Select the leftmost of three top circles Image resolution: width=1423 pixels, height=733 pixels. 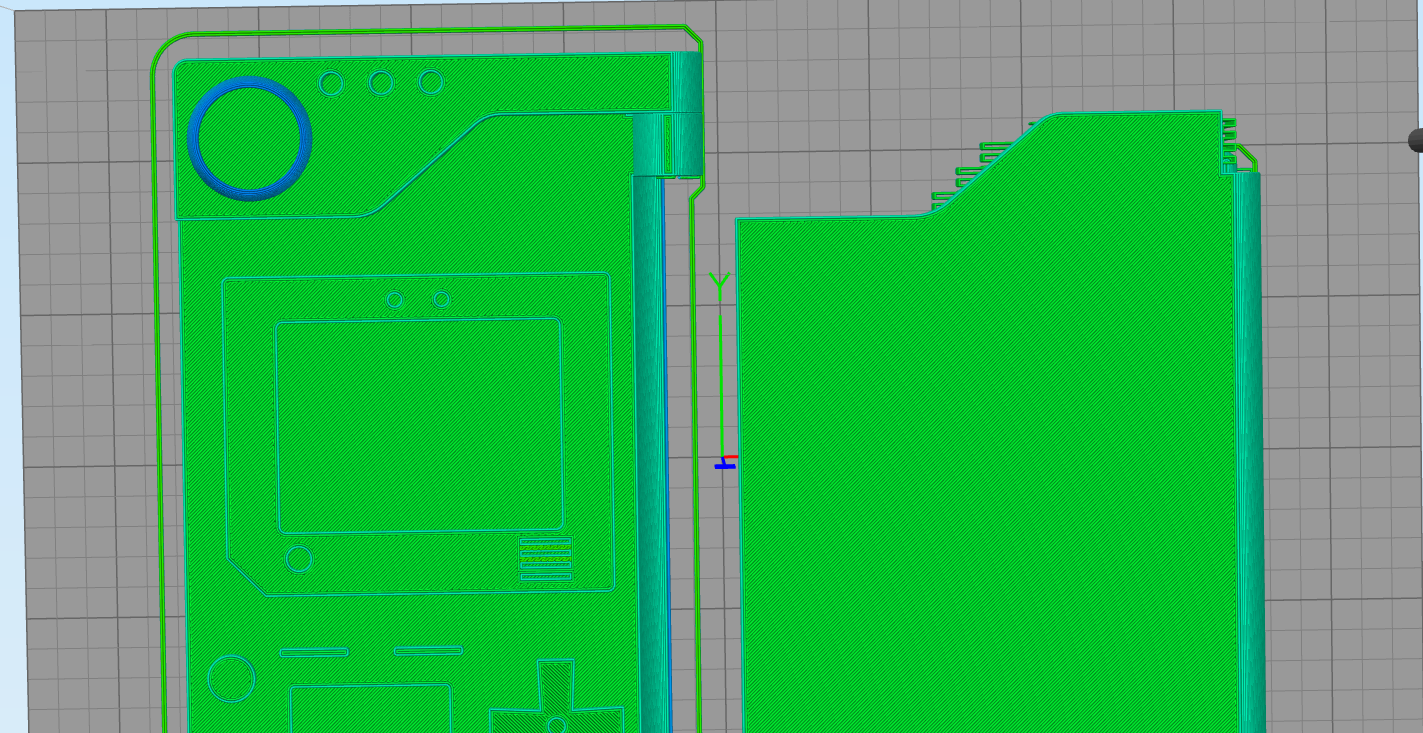[x=331, y=83]
